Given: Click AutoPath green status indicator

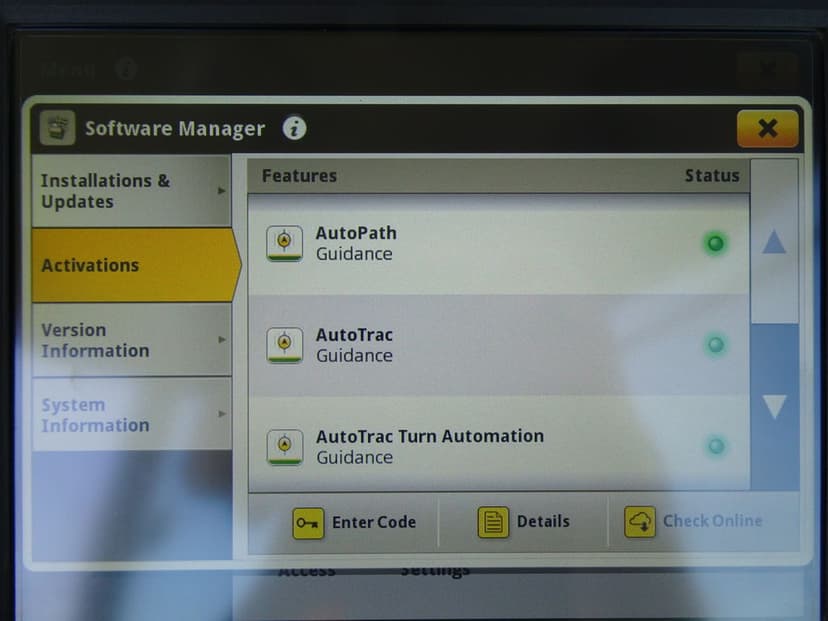Looking at the screenshot, I should 716,243.
